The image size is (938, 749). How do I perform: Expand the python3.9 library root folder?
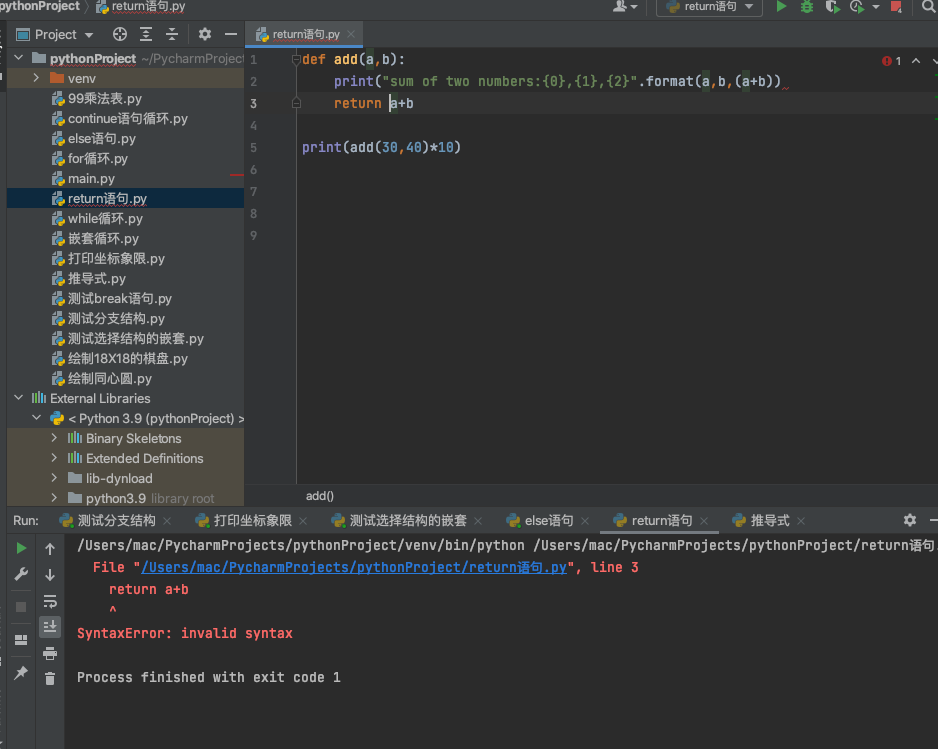54,498
